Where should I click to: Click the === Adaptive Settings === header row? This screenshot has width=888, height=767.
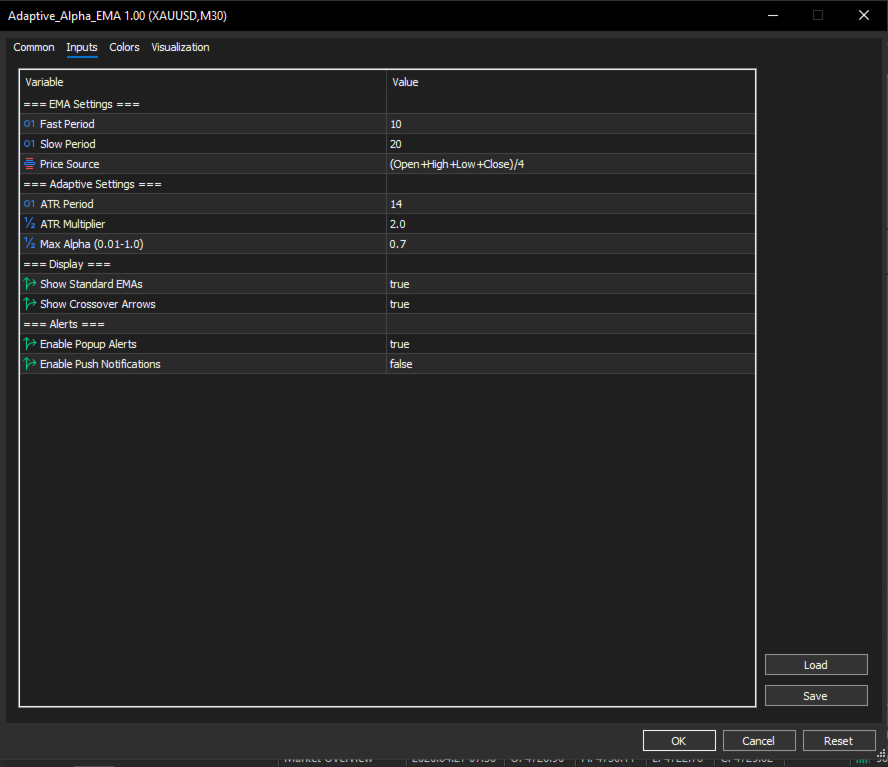pos(387,184)
